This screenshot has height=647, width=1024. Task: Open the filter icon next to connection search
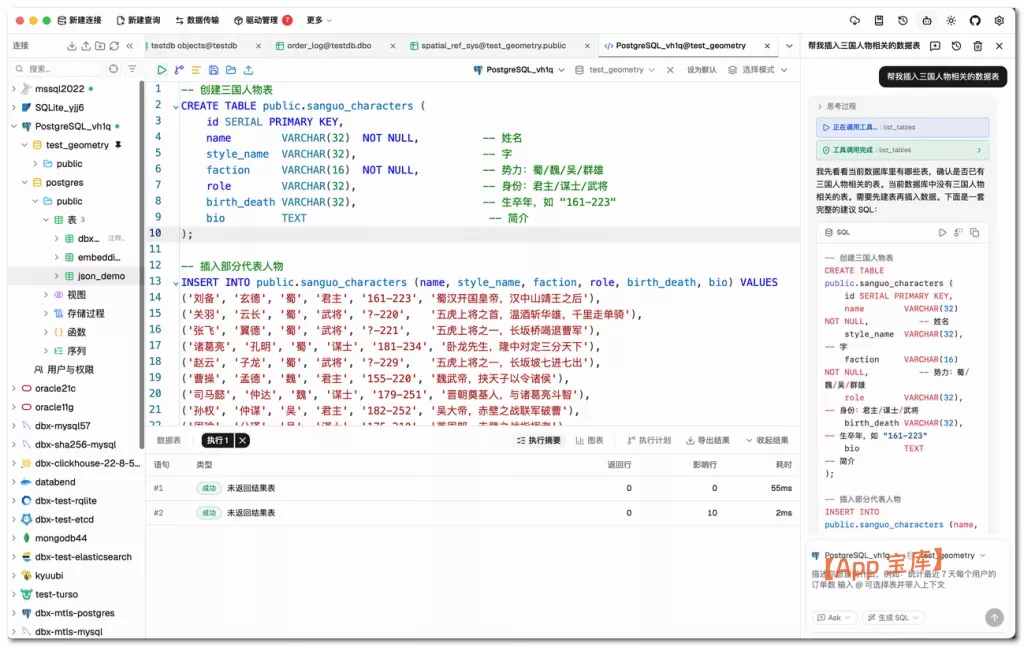(132, 69)
